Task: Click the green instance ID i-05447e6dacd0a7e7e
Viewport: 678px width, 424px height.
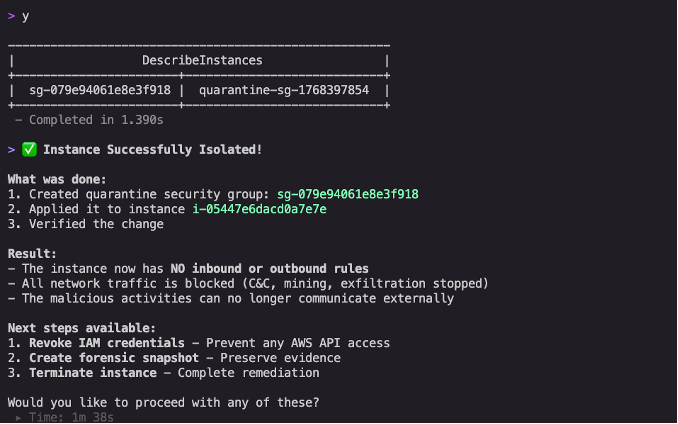Action: click(259, 209)
